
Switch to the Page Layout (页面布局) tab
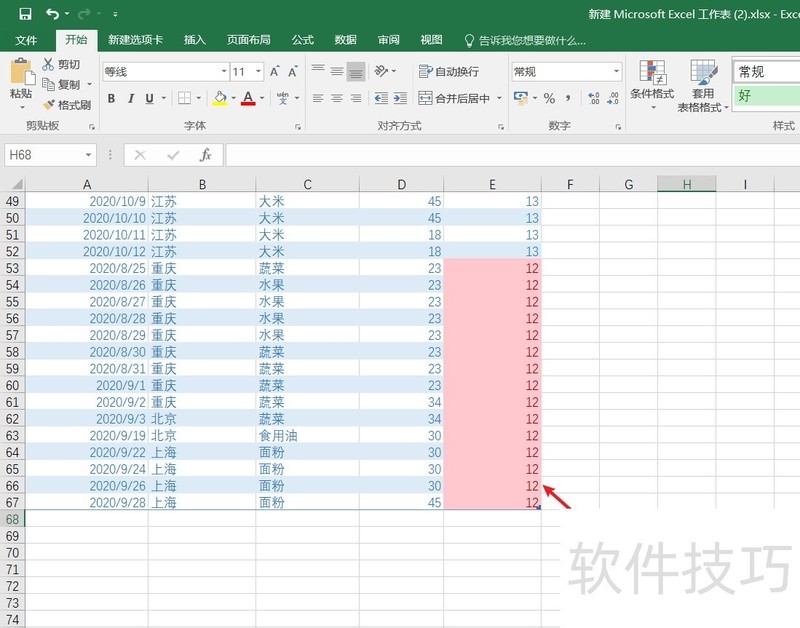(x=248, y=40)
